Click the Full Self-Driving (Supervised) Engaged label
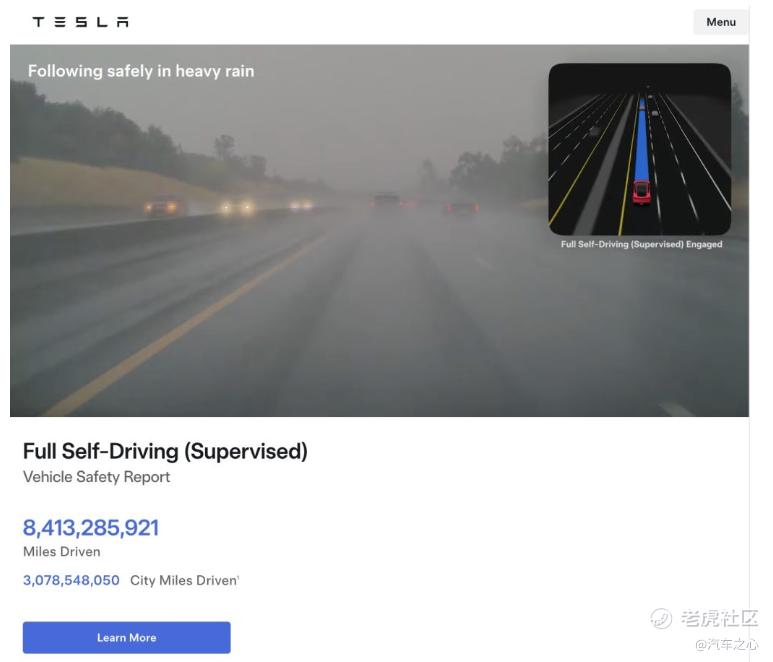Screen dimensions: 773x662 click(641, 244)
